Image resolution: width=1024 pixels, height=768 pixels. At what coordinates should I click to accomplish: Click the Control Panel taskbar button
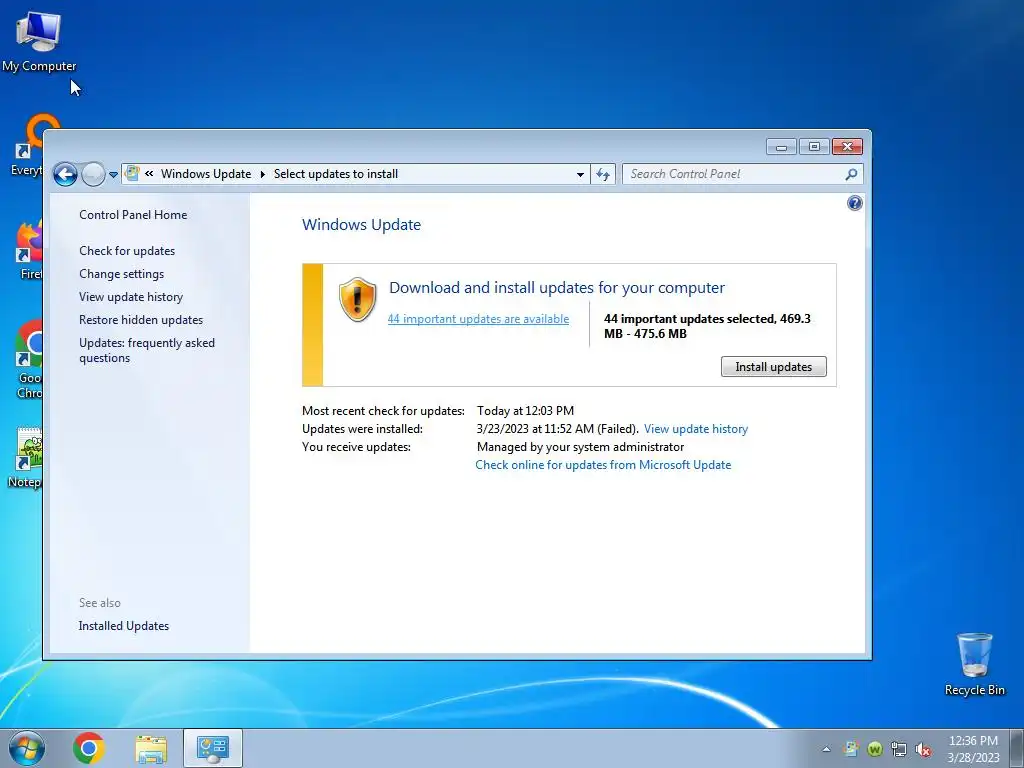(x=212, y=748)
